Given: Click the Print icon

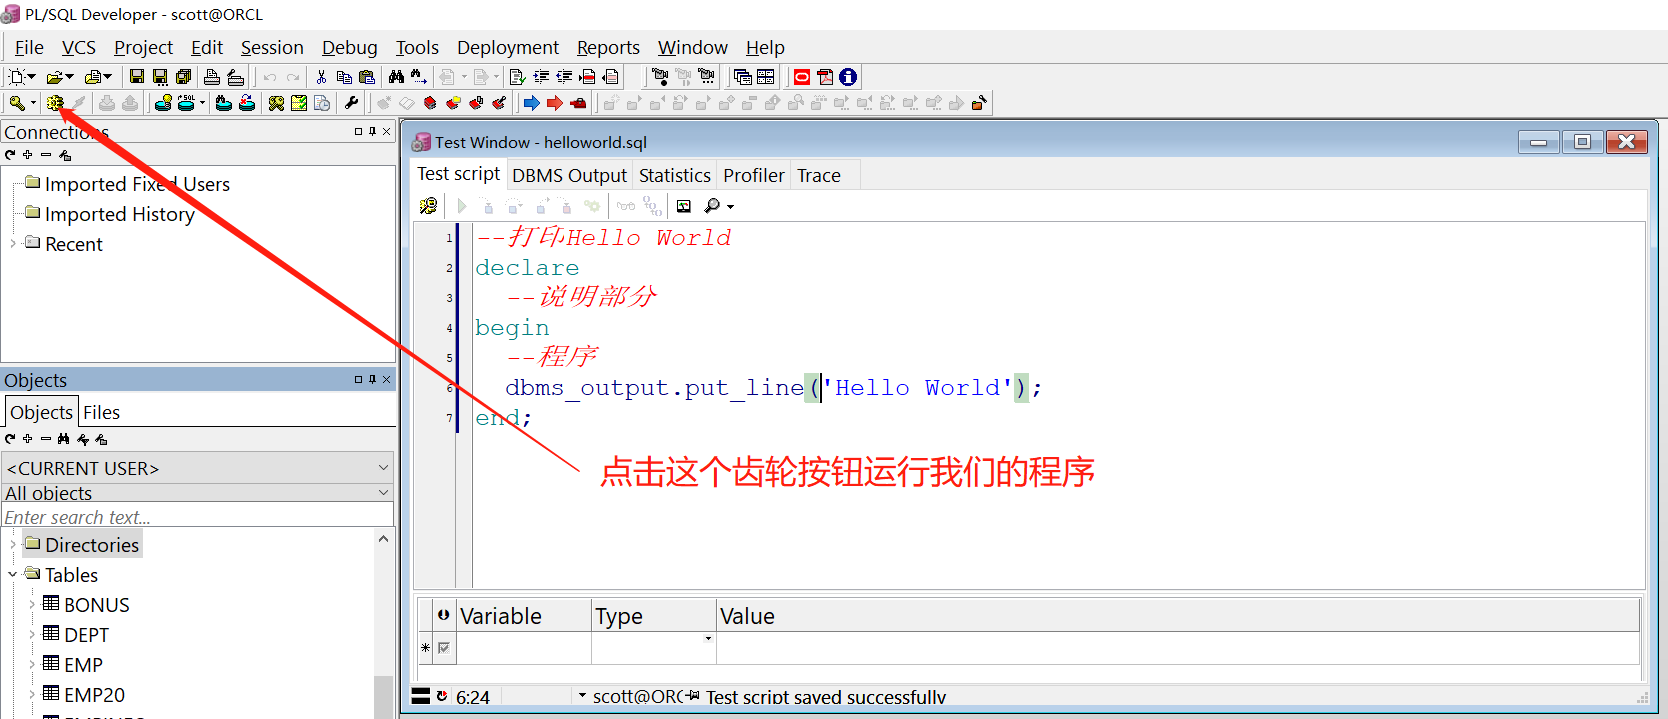Looking at the screenshot, I should [212, 77].
